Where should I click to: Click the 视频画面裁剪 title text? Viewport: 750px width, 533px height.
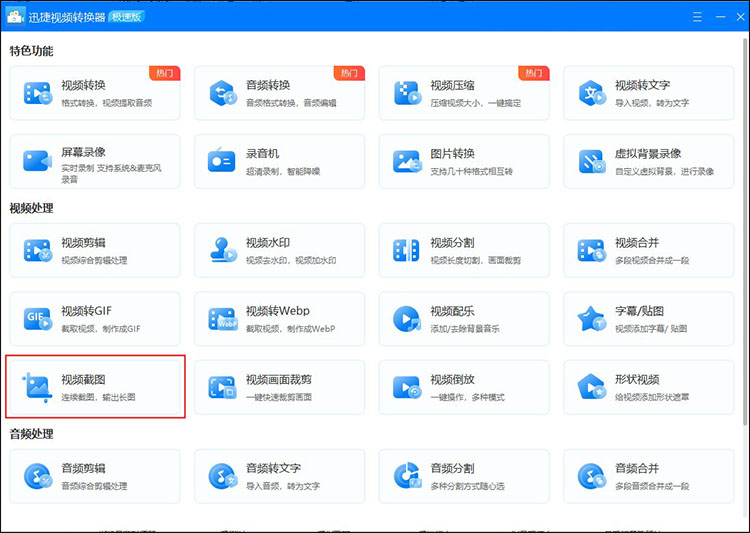[x=279, y=379]
